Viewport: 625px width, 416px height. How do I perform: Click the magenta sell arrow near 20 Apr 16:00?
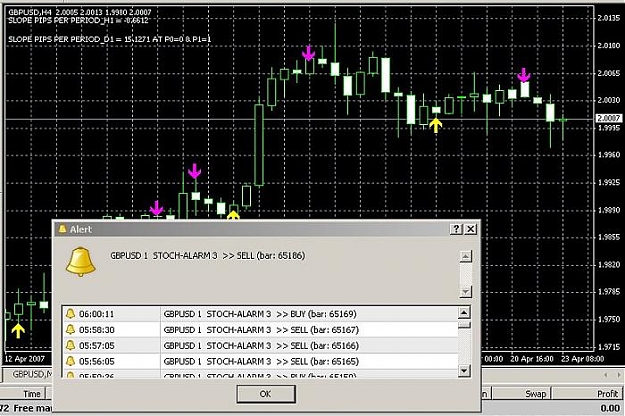point(523,75)
